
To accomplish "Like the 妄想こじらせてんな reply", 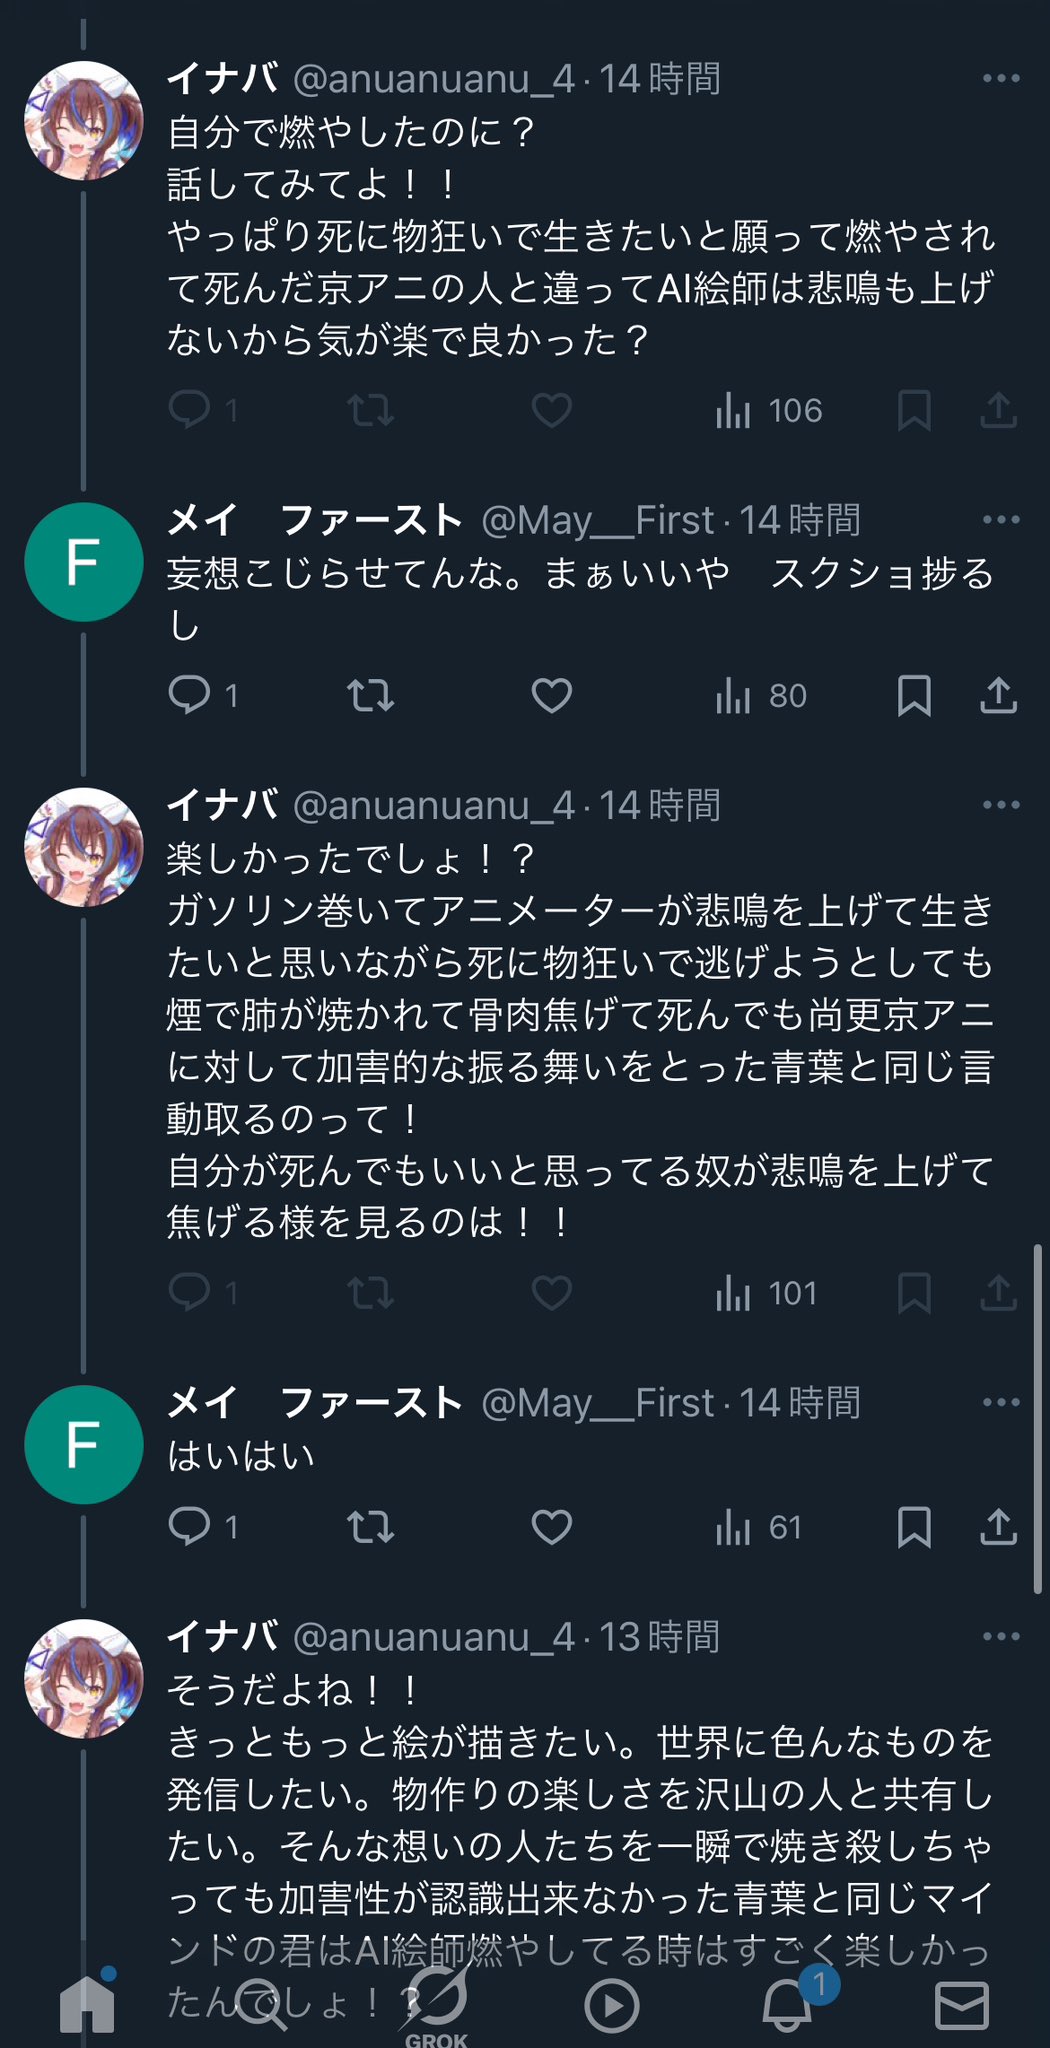I will [x=551, y=695].
